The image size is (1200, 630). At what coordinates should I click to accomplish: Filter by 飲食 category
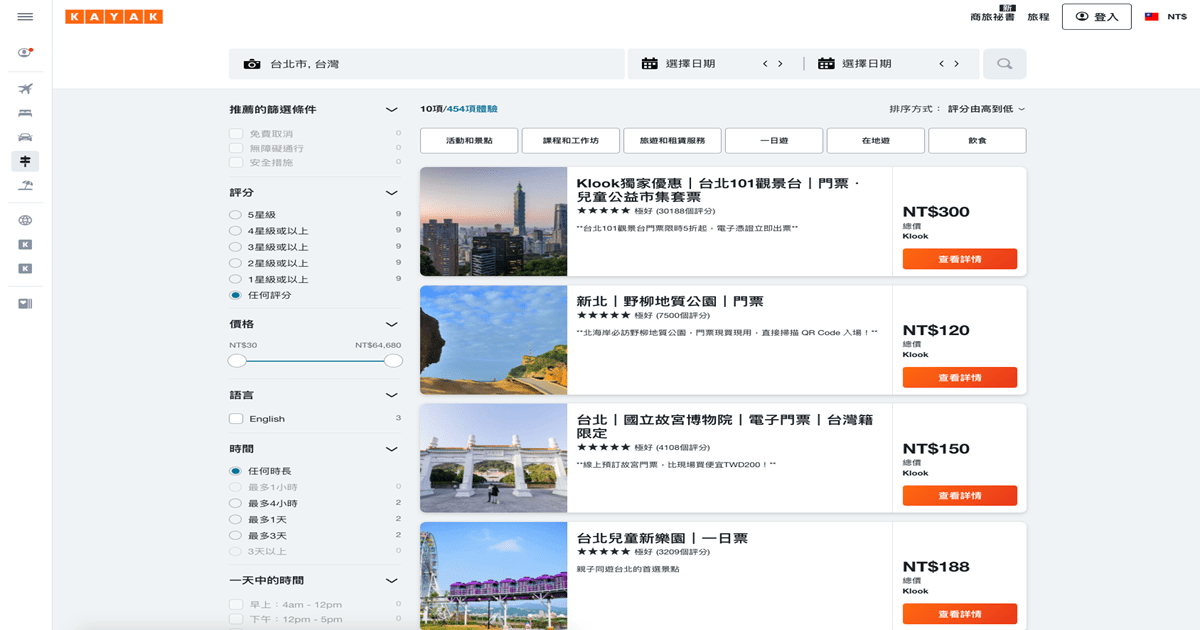(x=977, y=141)
